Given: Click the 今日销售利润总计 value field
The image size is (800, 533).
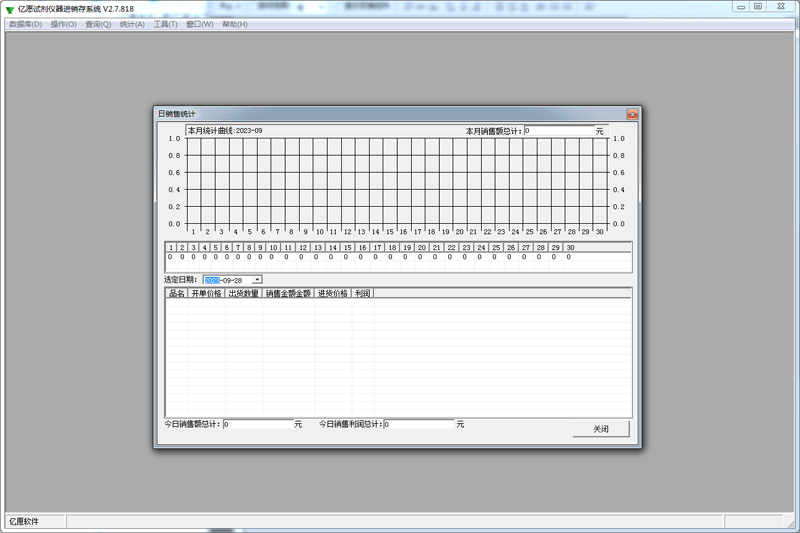Looking at the screenshot, I should pyautogui.click(x=419, y=424).
